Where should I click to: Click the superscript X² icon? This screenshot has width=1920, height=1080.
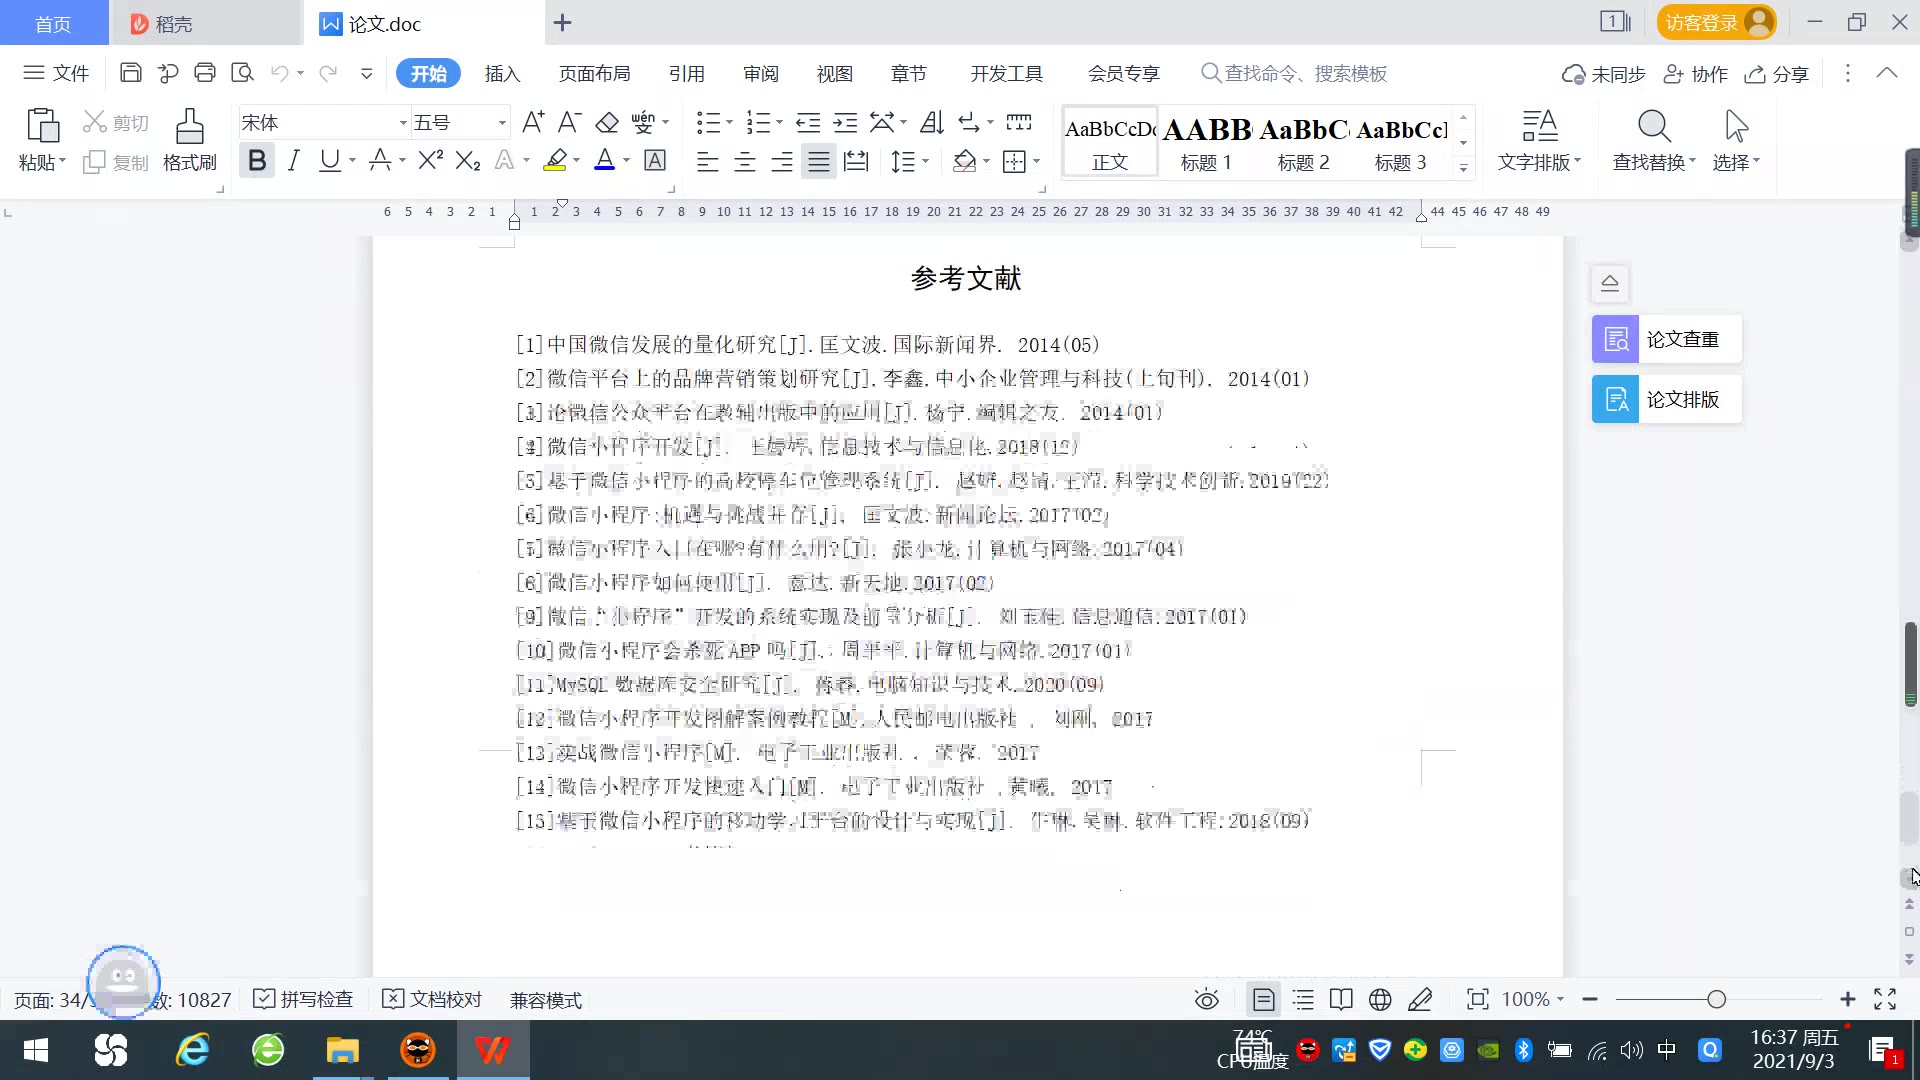point(430,160)
